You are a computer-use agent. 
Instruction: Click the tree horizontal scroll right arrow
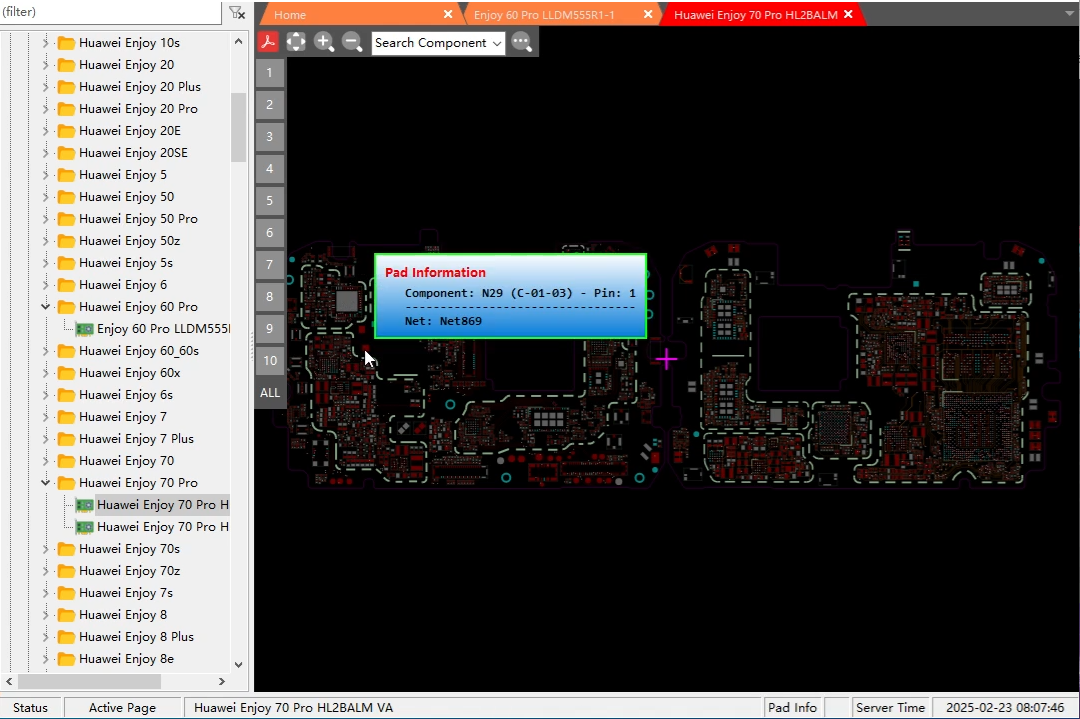tap(222, 681)
